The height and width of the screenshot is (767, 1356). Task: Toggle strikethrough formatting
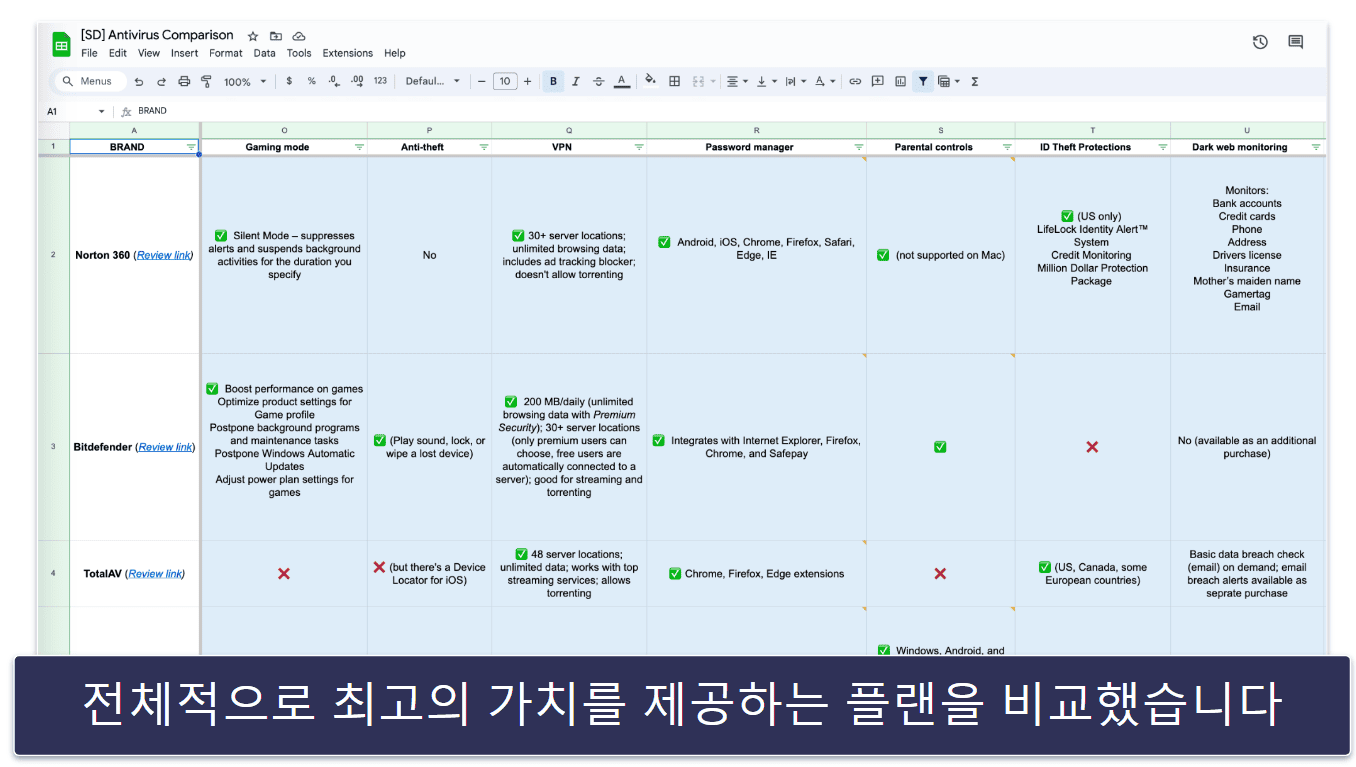pyautogui.click(x=598, y=82)
